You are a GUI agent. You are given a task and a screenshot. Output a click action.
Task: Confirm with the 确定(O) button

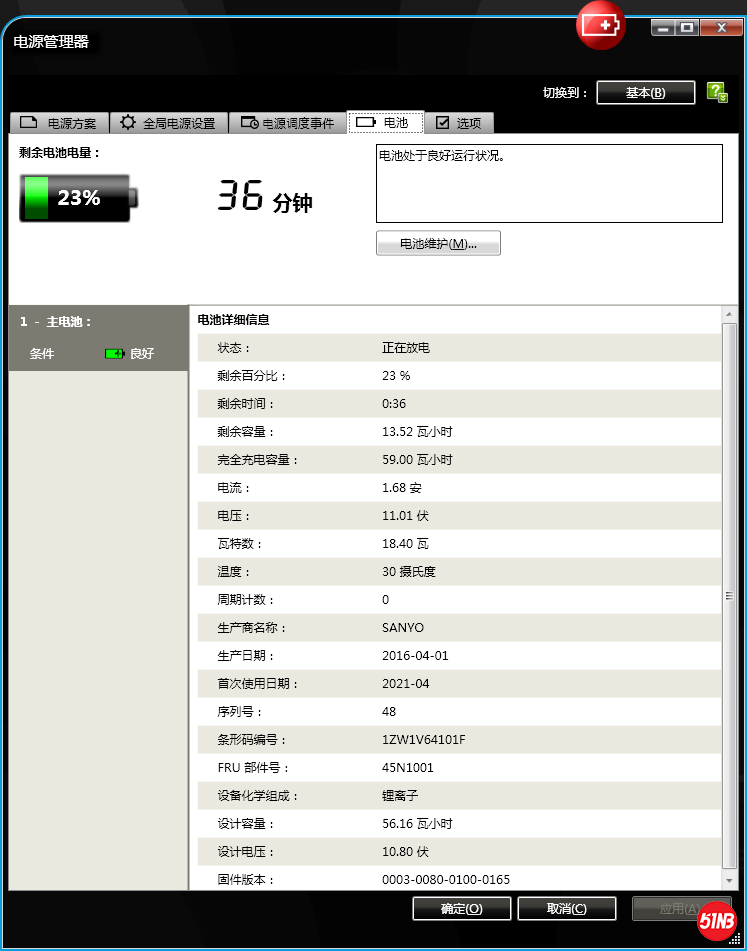(461, 908)
